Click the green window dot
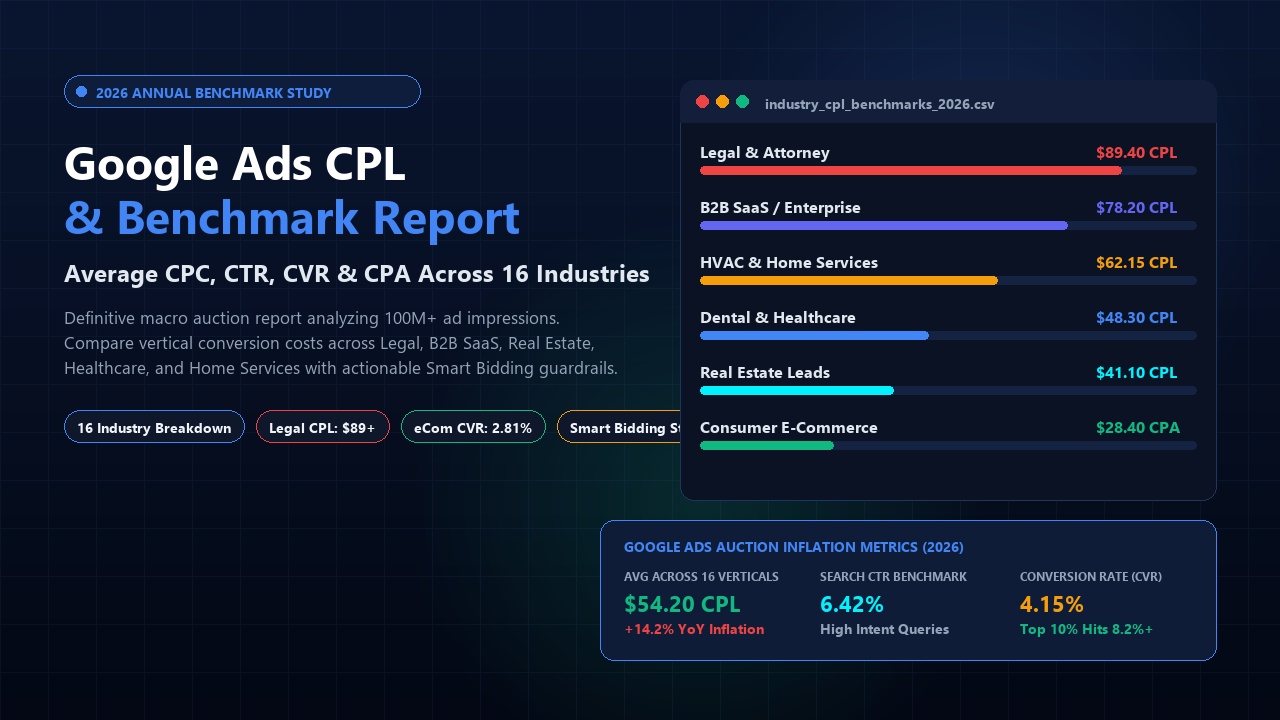 click(x=742, y=102)
